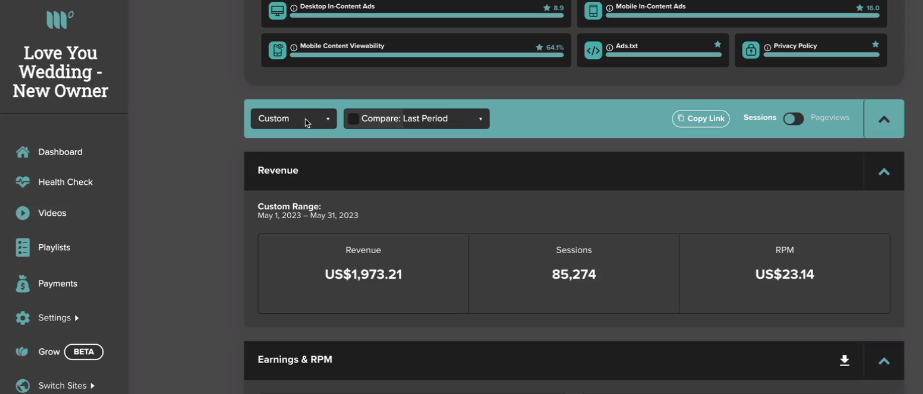Click the Videos play icon
The height and width of the screenshot is (394, 923).
point(22,213)
